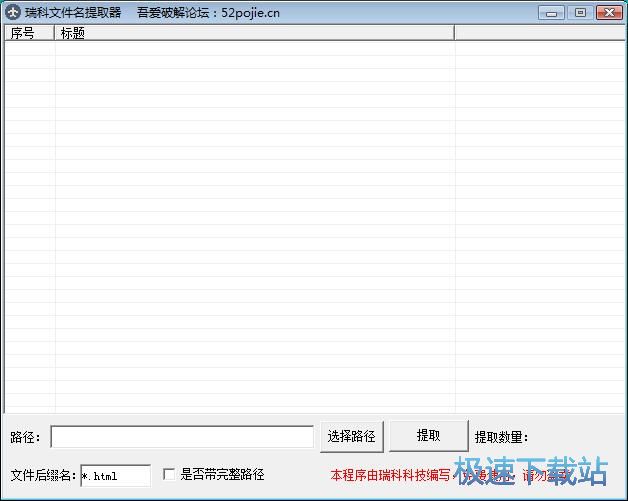Enable the 是否带完整路径 checkbox
This screenshot has width=628, height=501.
(x=169, y=475)
